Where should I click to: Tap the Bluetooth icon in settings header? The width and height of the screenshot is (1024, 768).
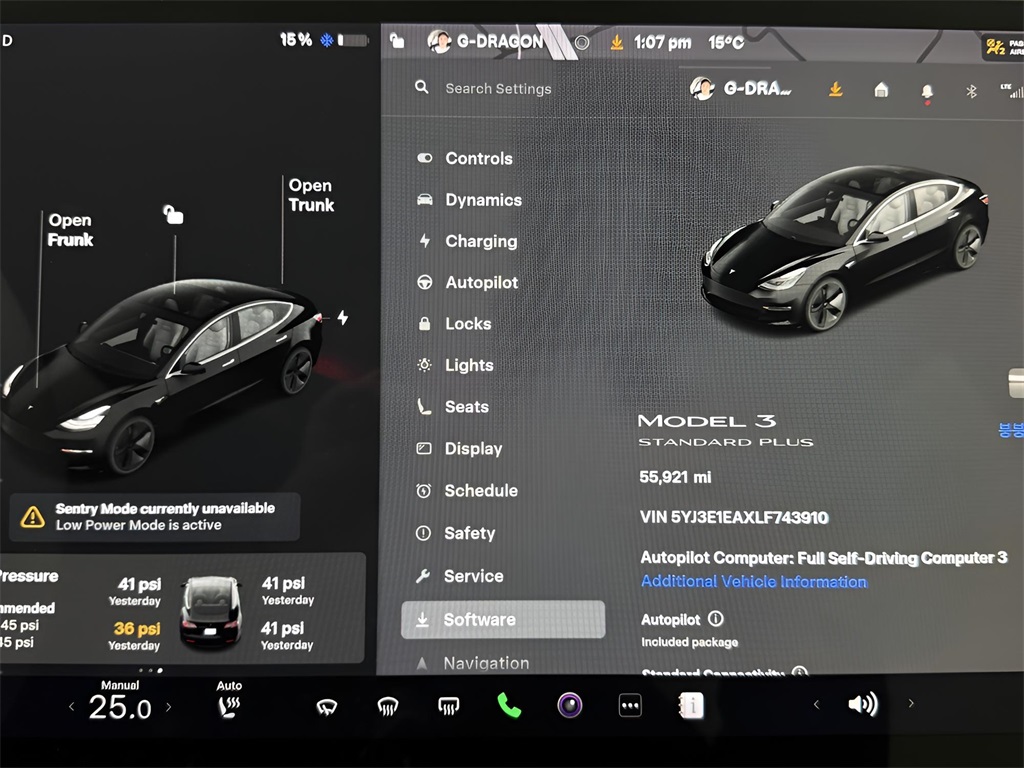point(970,90)
